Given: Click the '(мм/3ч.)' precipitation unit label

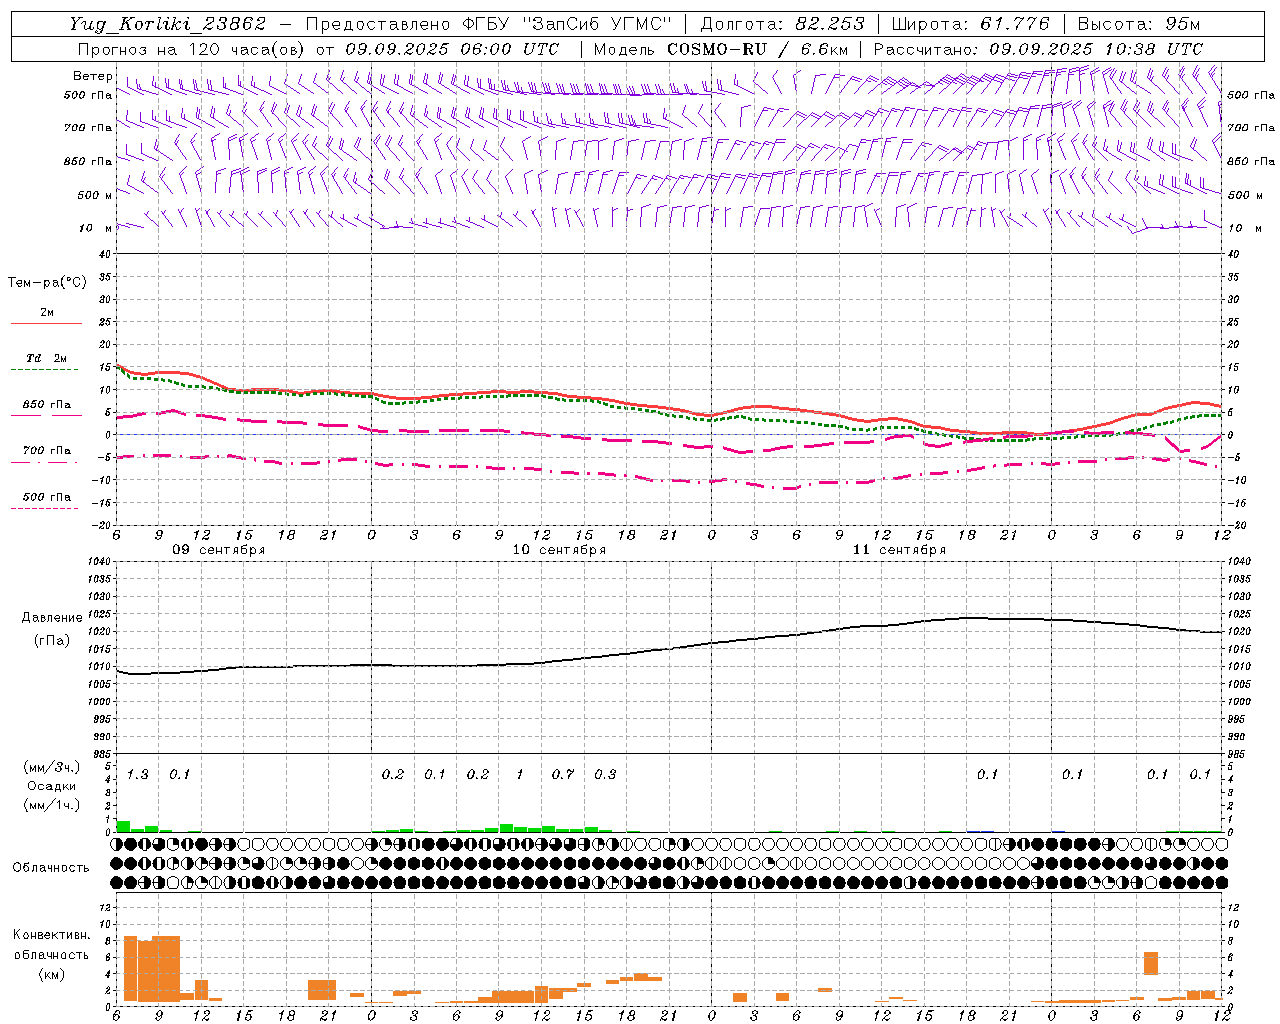Looking at the screenshot, I should pyautogui.click(x=51, y=767).
